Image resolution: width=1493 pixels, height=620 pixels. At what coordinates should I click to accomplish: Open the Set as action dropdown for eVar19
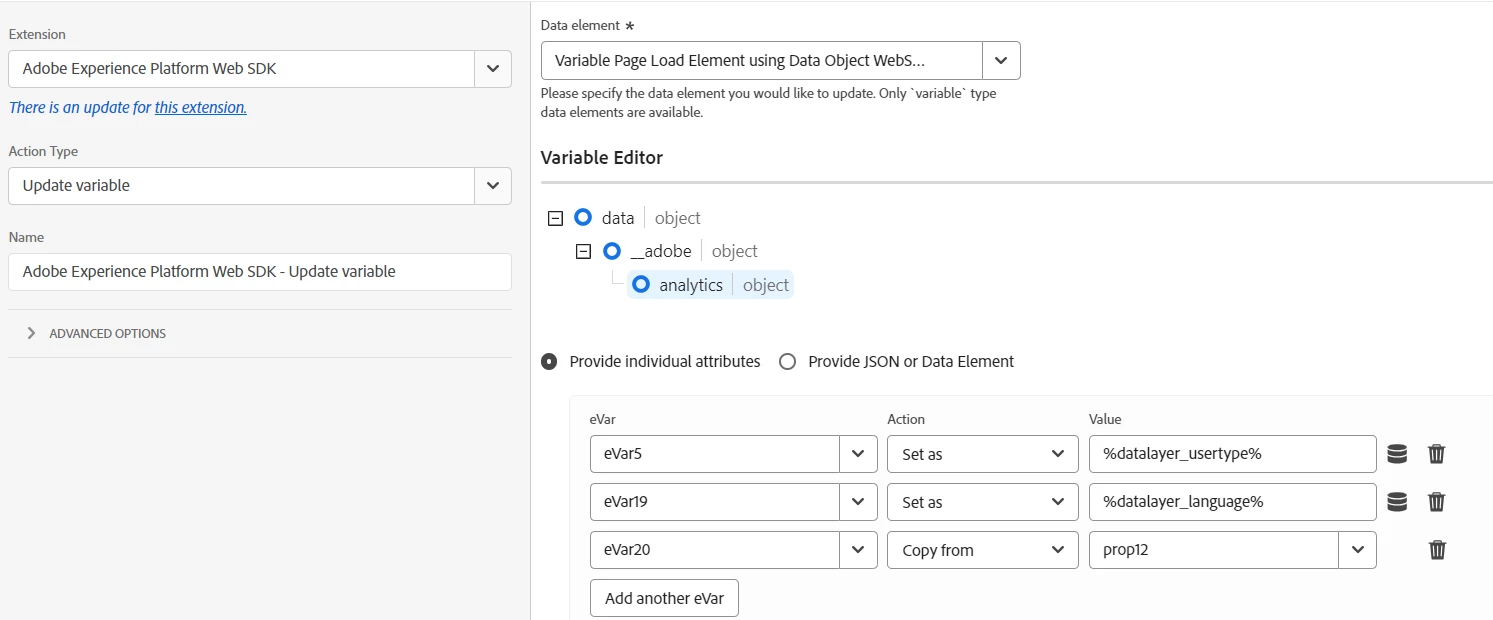[x=983, y=502]
